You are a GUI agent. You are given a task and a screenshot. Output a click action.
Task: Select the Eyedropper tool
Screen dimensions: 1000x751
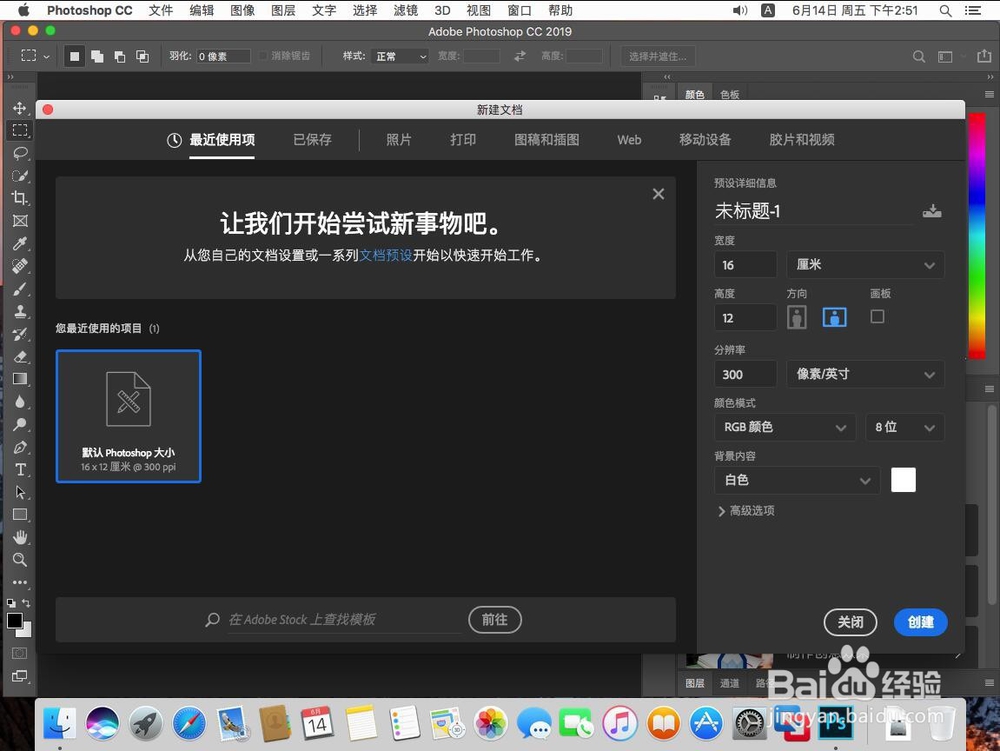pos(20,244)
